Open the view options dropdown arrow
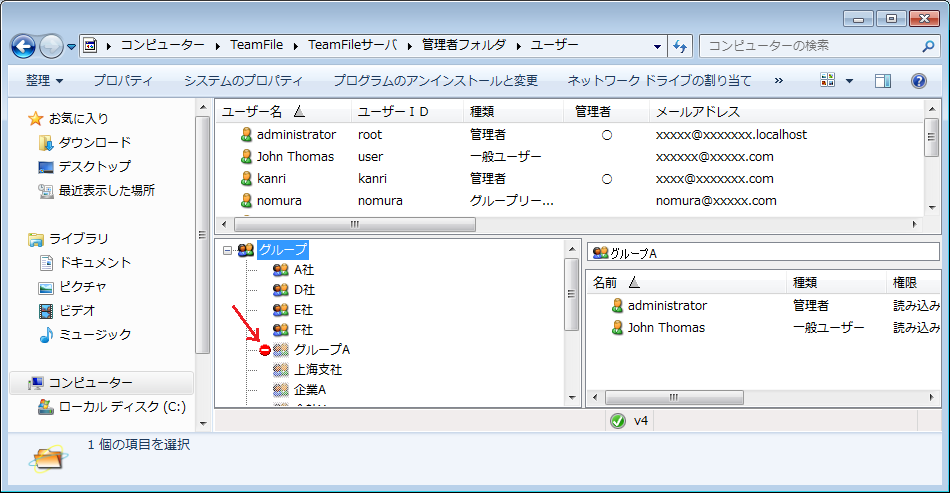The height and width of the screenshot is (493, 950). click(x=850, y=81)
